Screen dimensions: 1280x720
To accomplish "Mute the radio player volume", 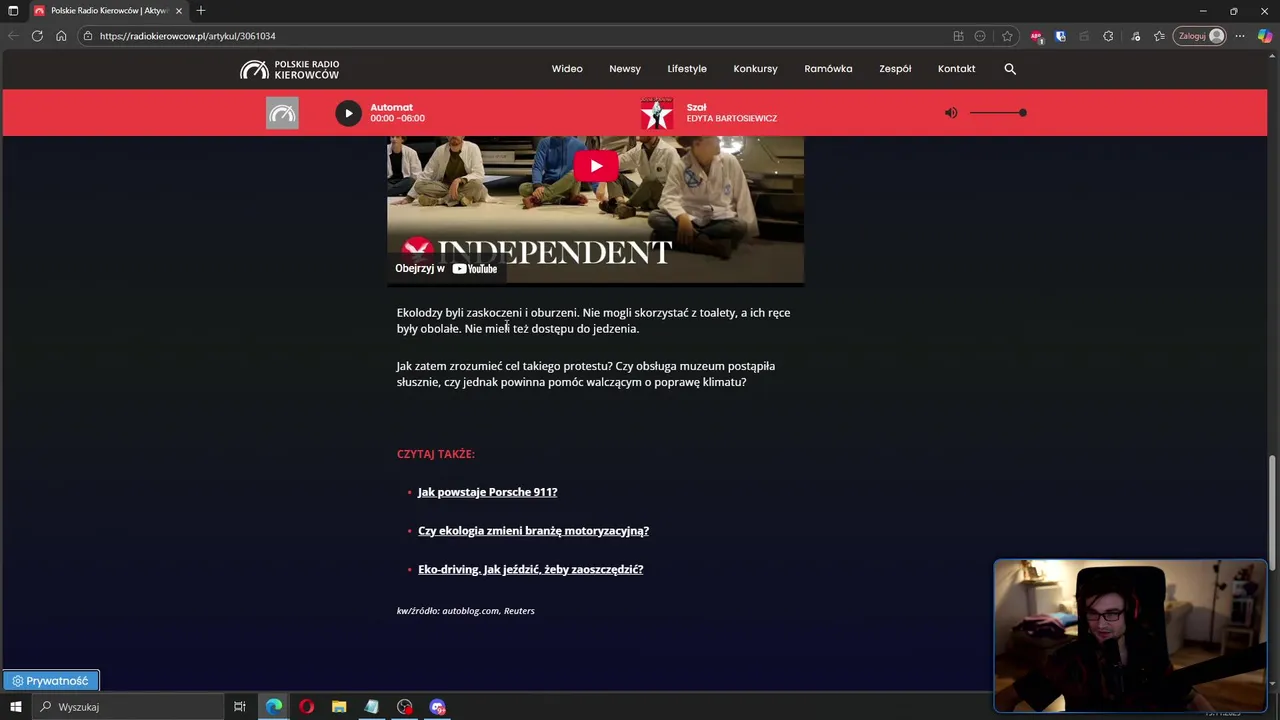I will (951, 113).
